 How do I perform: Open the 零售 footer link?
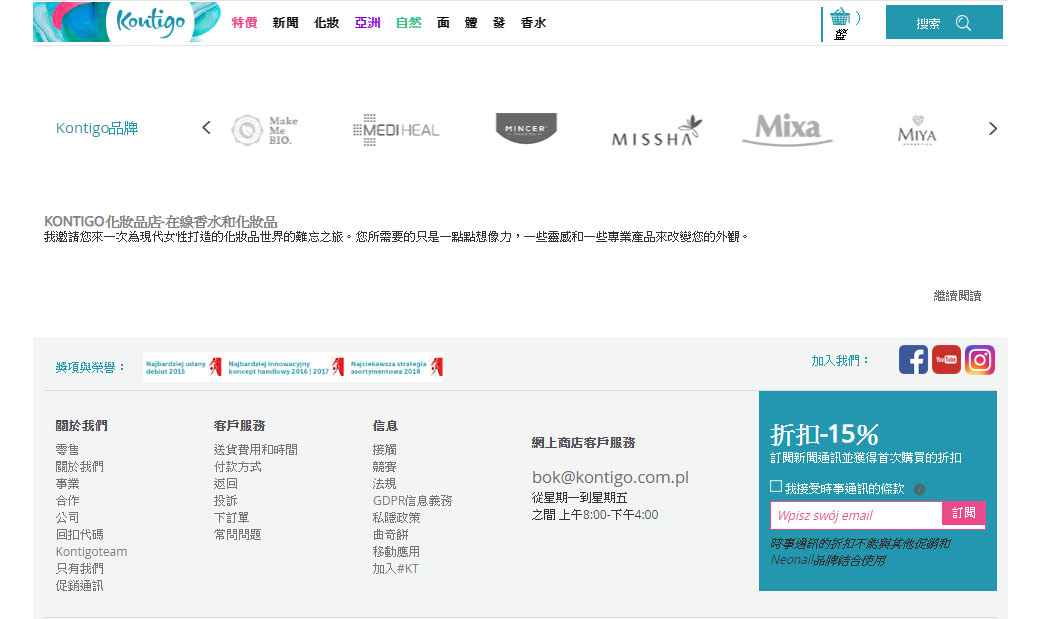[x=67, y=450]
